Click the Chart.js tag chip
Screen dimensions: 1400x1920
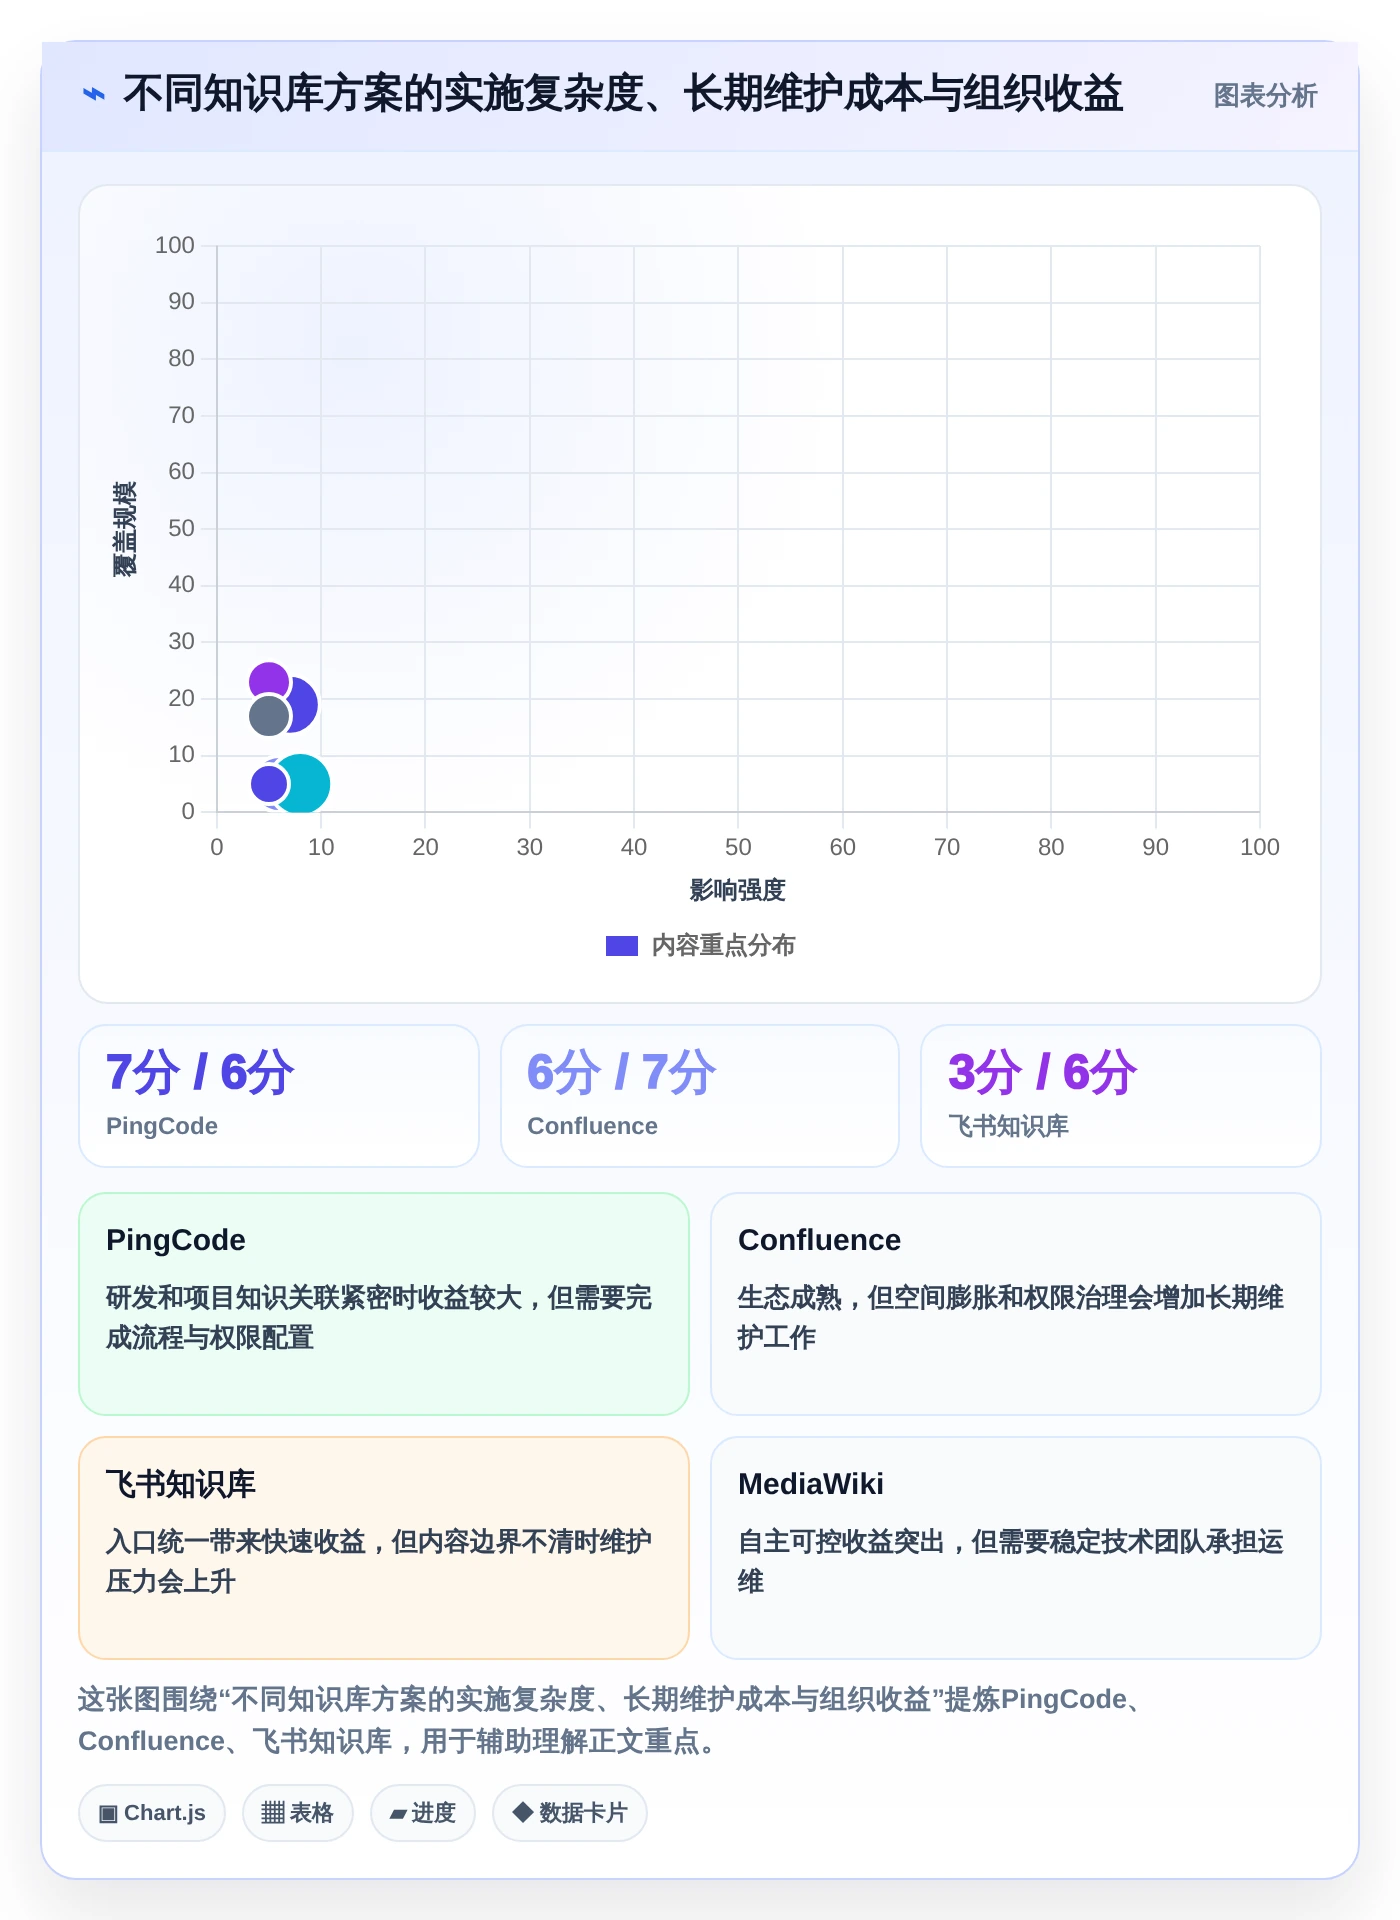click(152, 1812)
